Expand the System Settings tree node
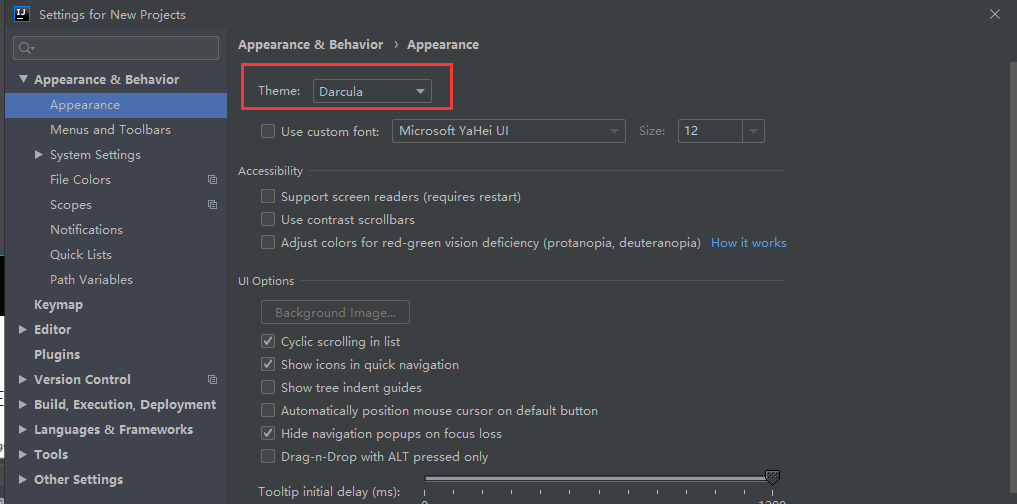Viewport: 1017px width, 504px height. (x=39, y=154)
